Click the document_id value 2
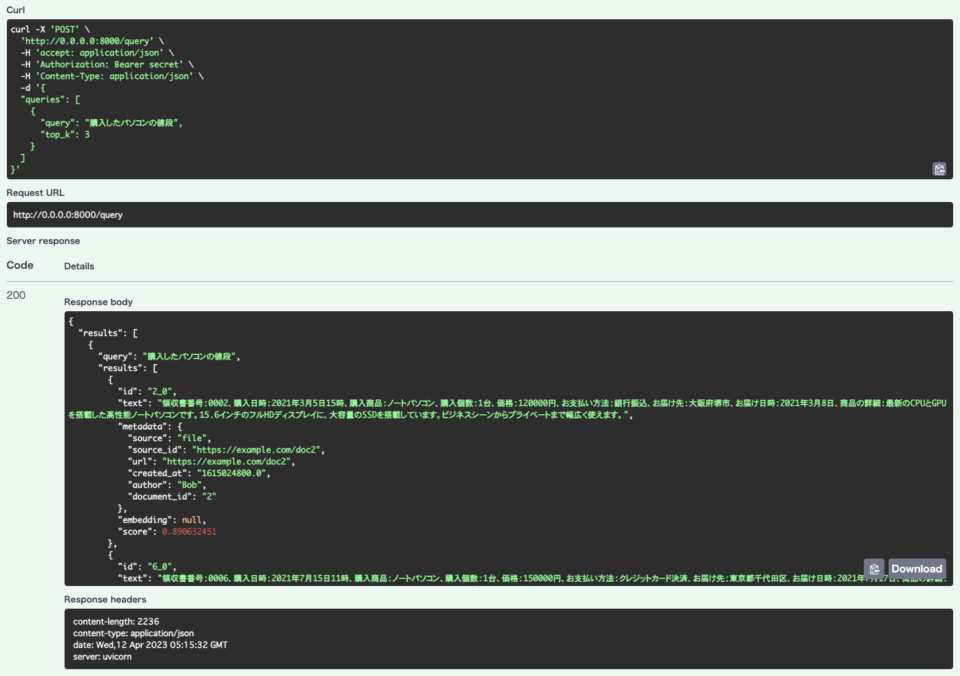The image size is (960, 676). click(x=207, y=496)
